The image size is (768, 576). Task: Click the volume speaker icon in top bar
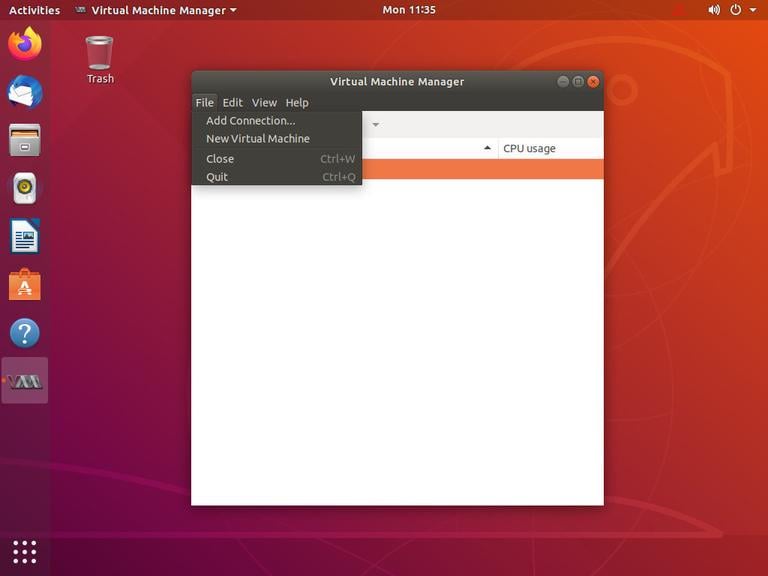tap(714, 10)
